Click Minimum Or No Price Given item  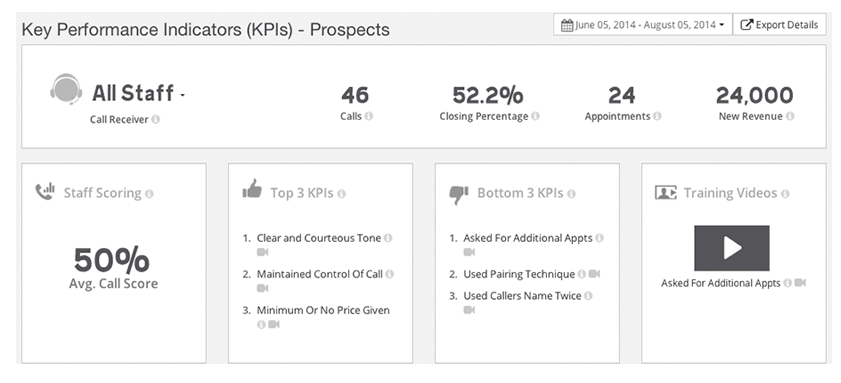(x=323, y=310)
